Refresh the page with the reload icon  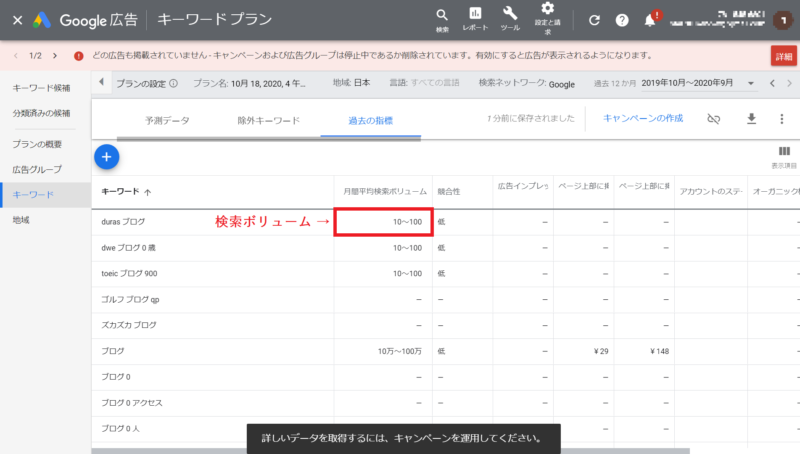(x=594, y=20)
